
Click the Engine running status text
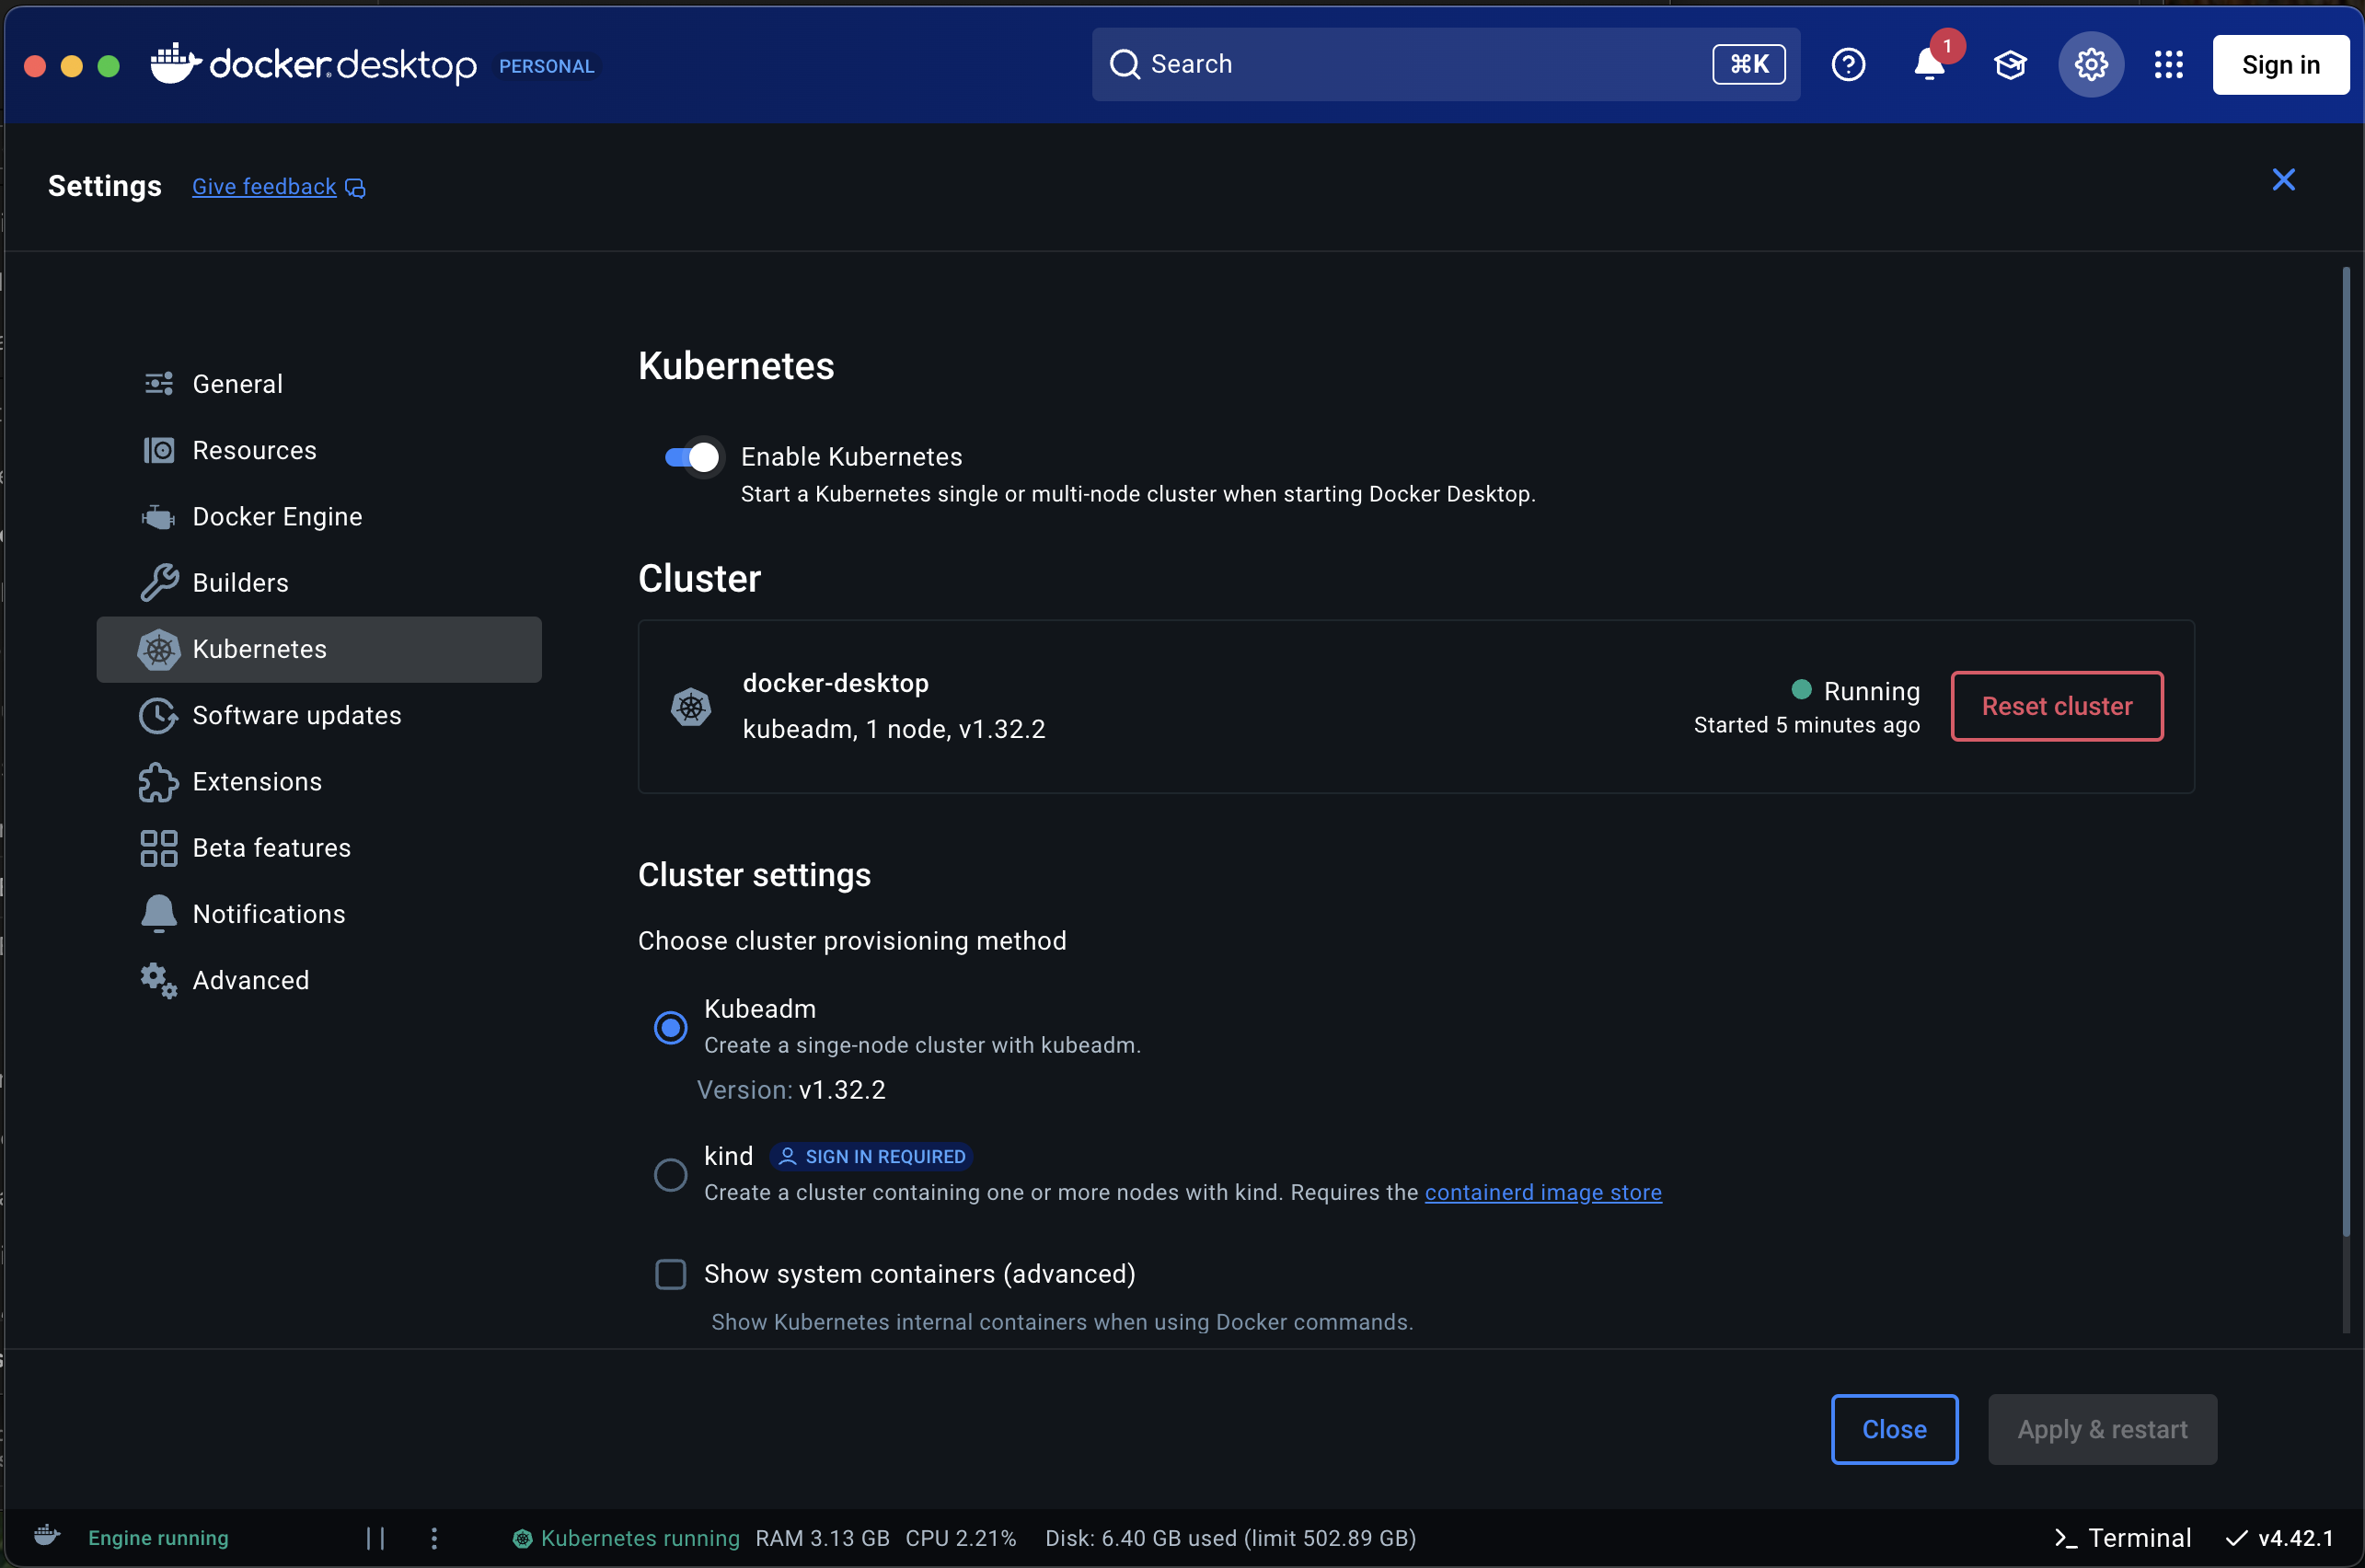pos(158,1538)
